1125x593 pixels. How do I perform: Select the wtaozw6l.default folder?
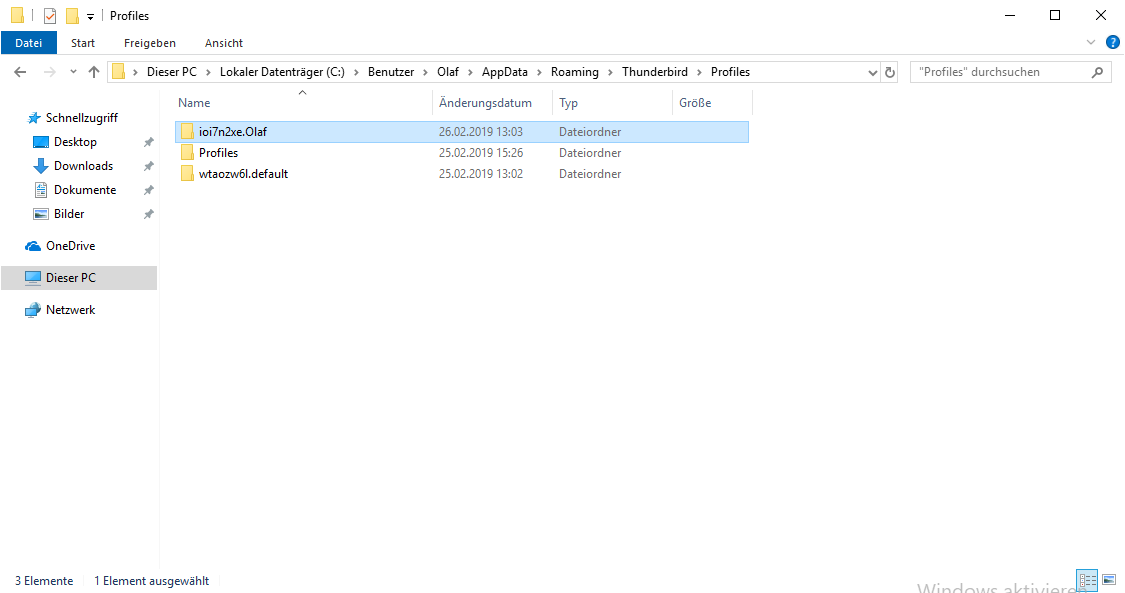pos(462,174)
